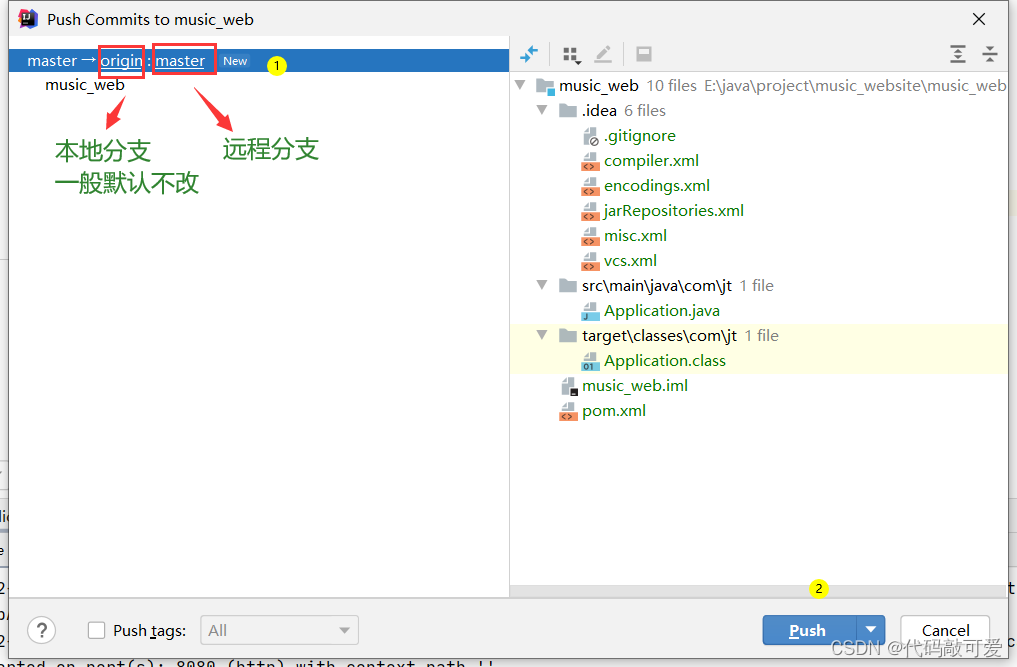Click the music_web.iml file icon
The height and width of the screenshot is (667, 1017).
tap(569, 387)
